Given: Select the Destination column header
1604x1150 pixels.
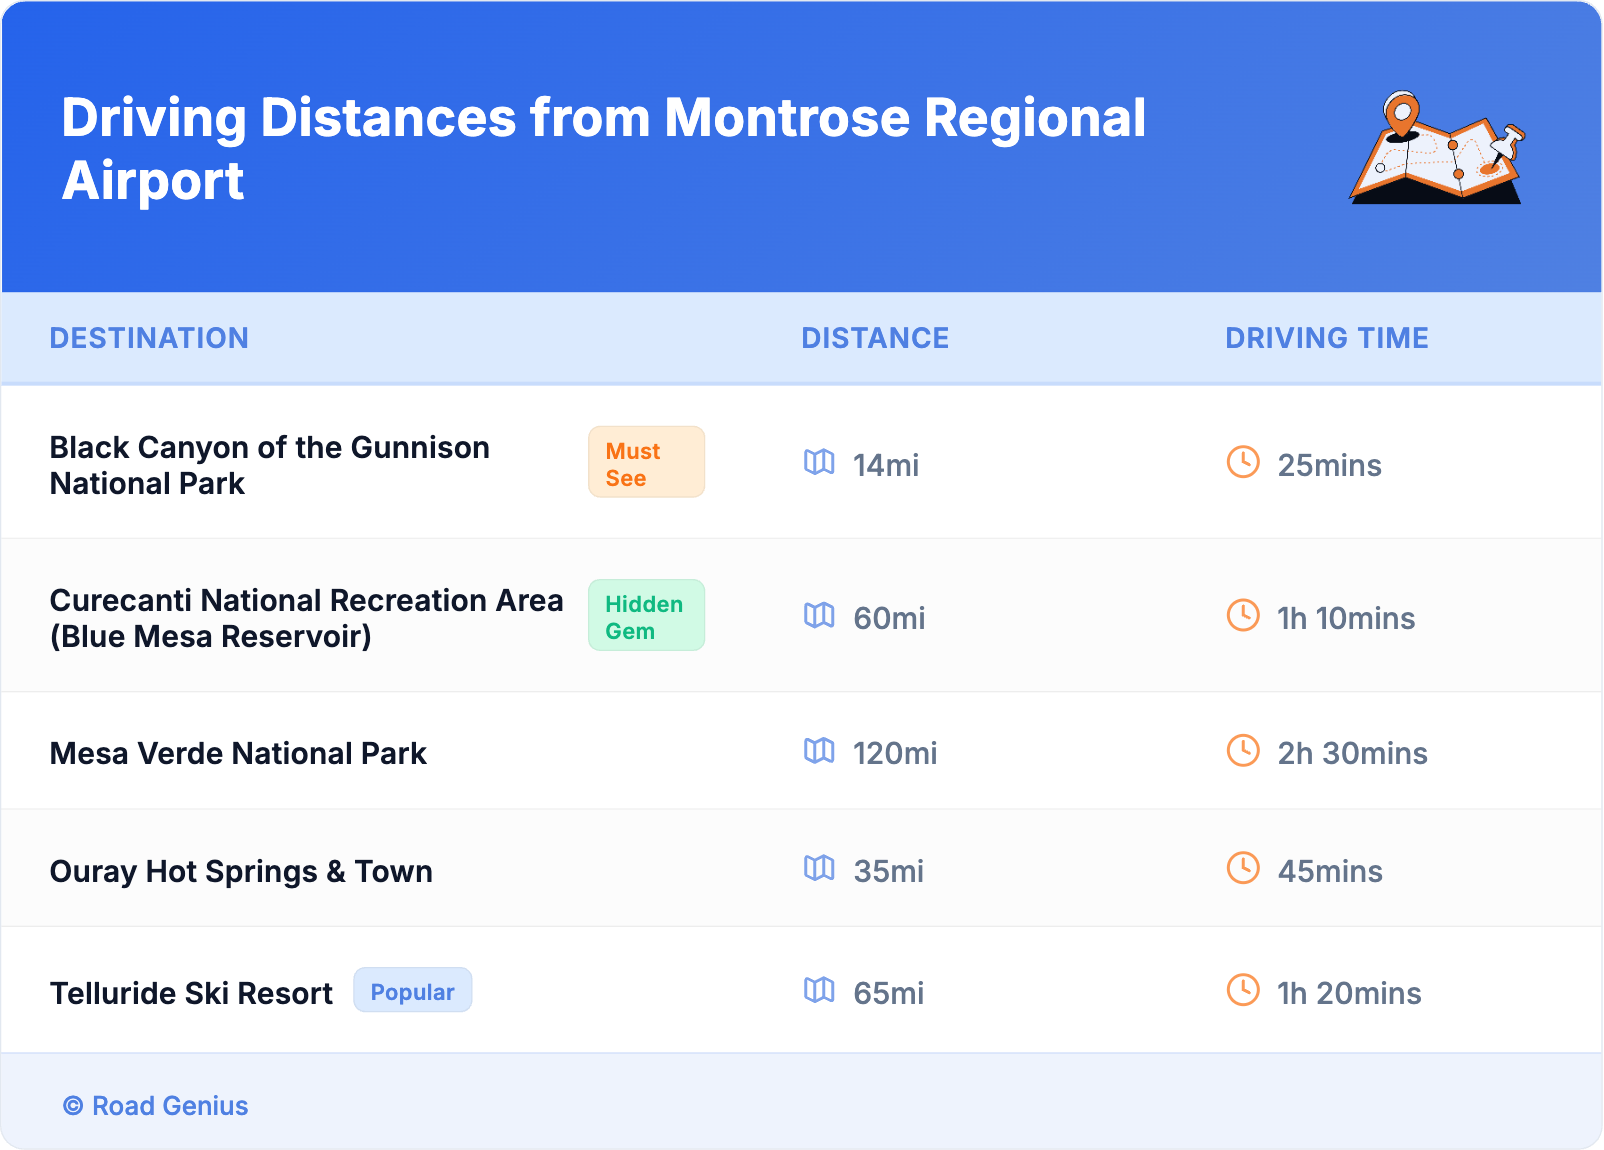Looking at the screenshot, I should tap(149, 338).
